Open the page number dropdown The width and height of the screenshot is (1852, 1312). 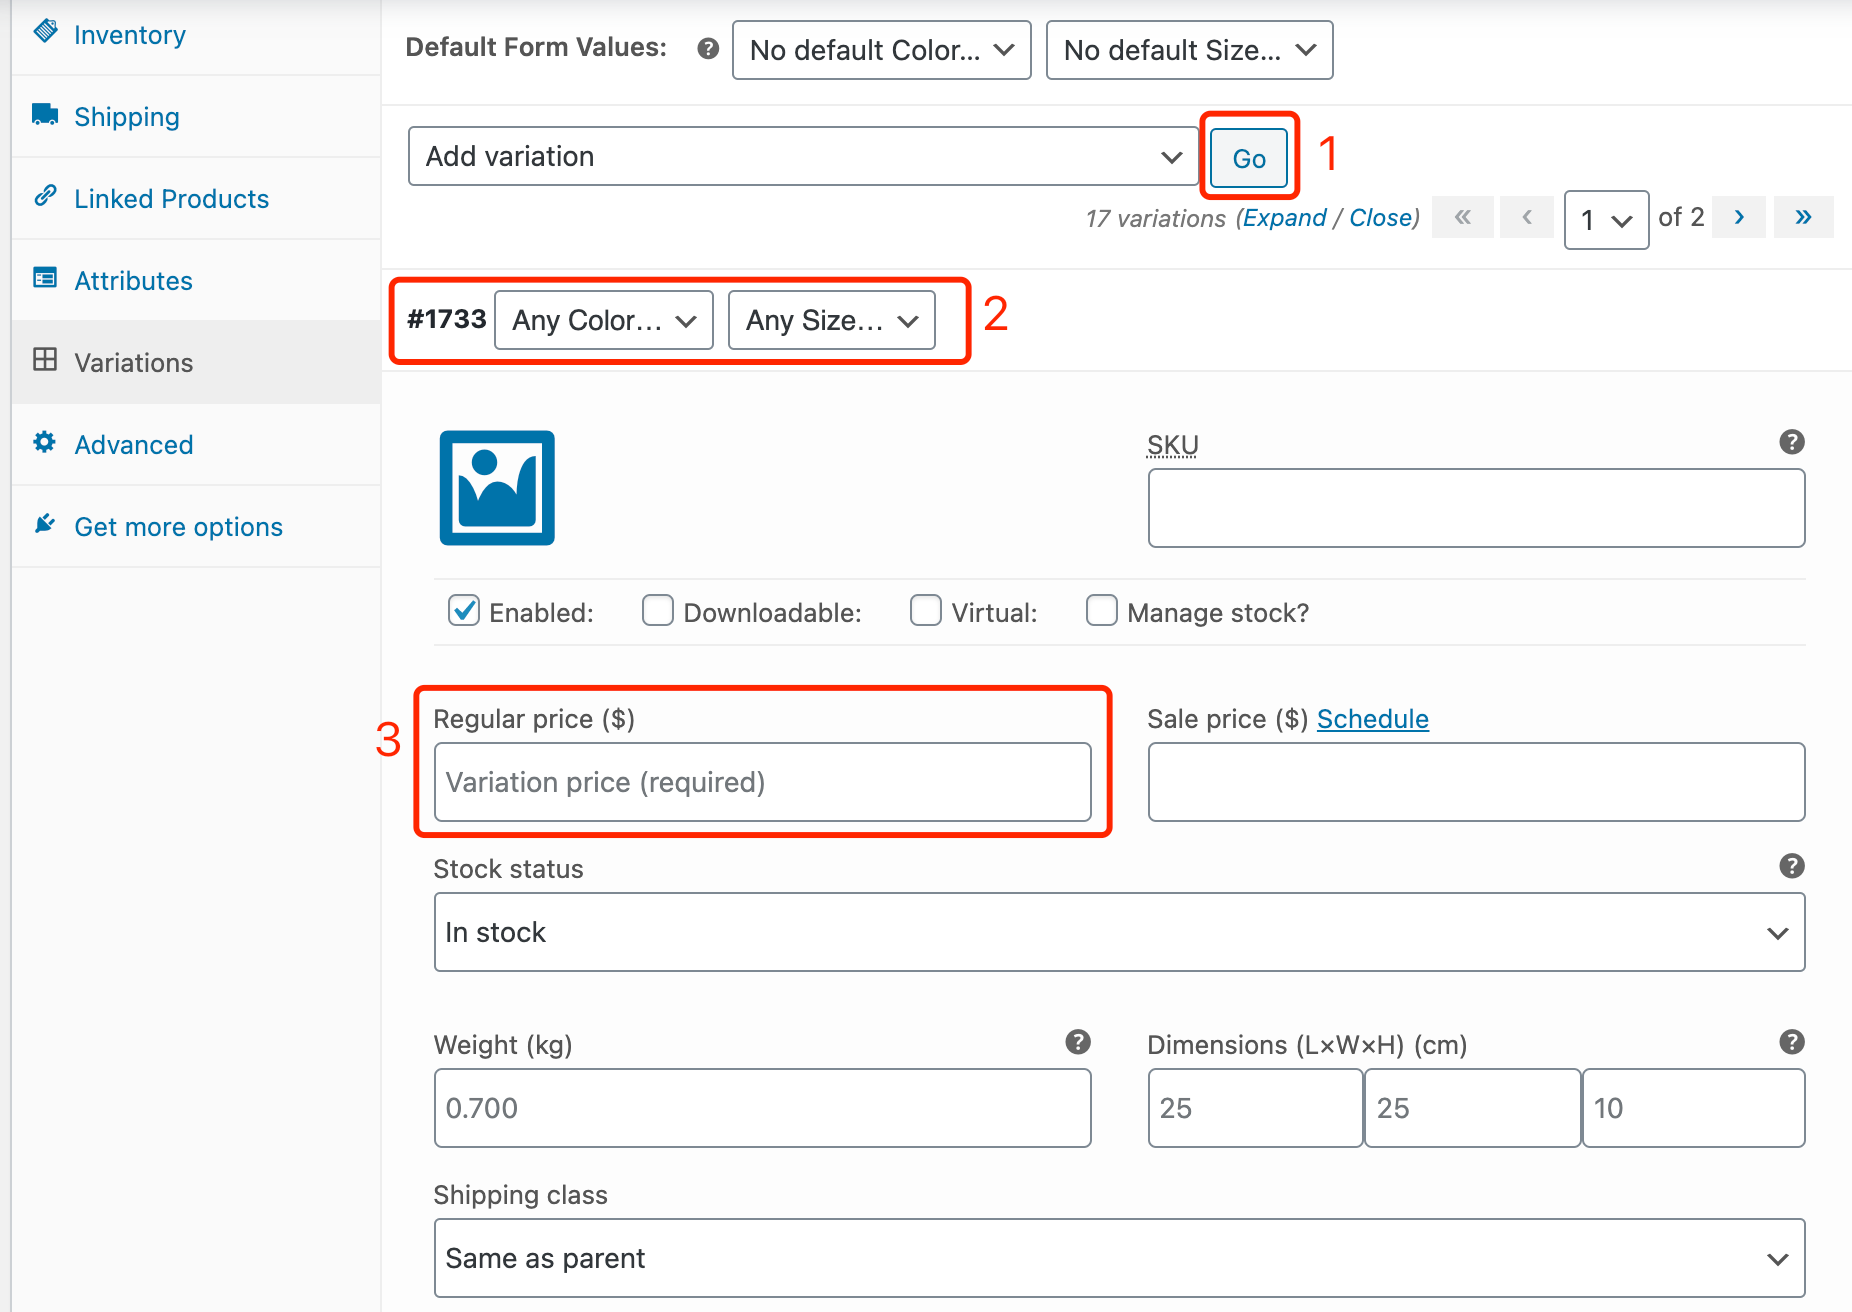pos(1606,219)
